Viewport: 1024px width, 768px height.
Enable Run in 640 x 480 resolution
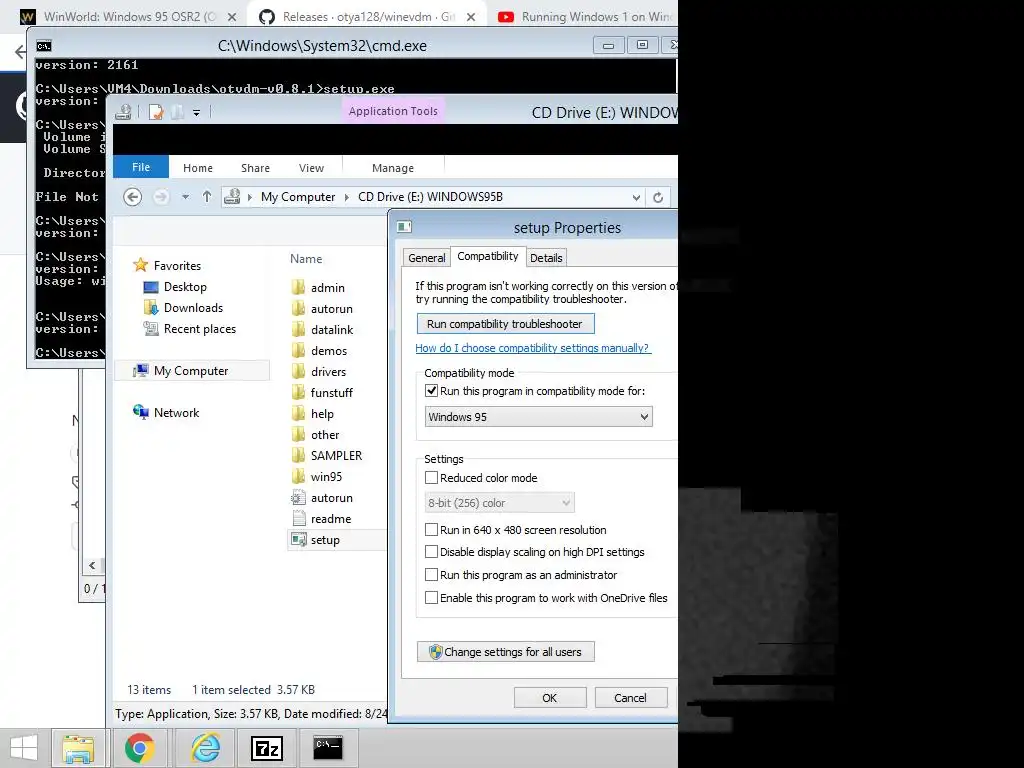pos(431,530)
